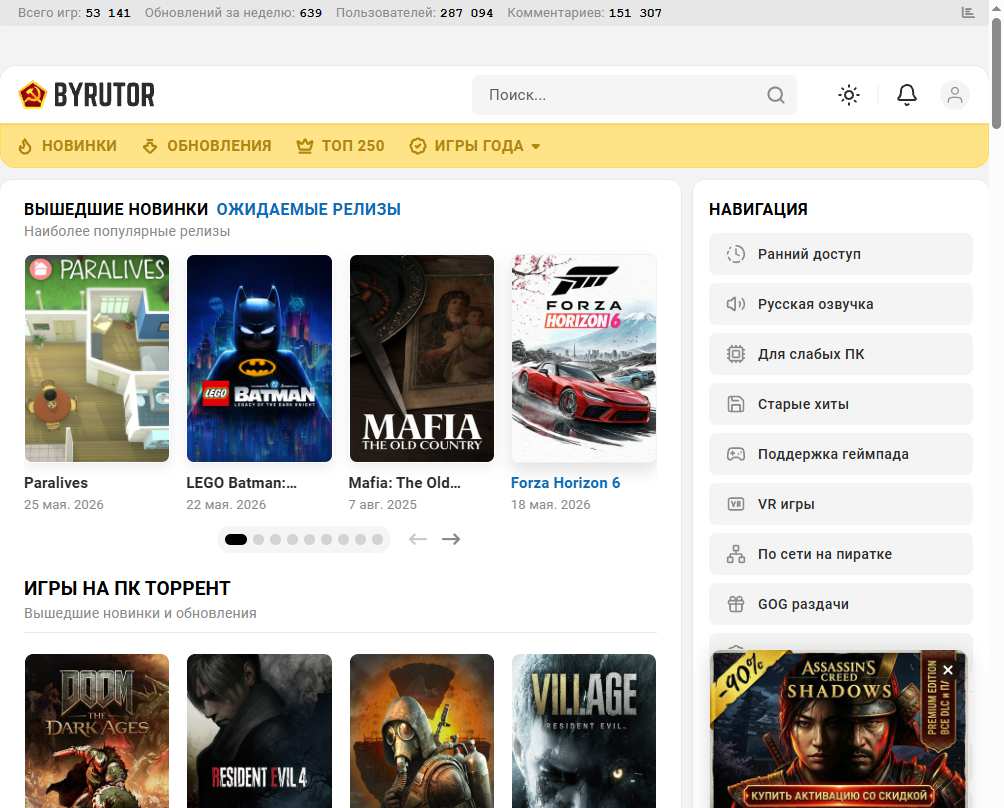Click the crown icon for Топ 250

click(x=305, y=146)
